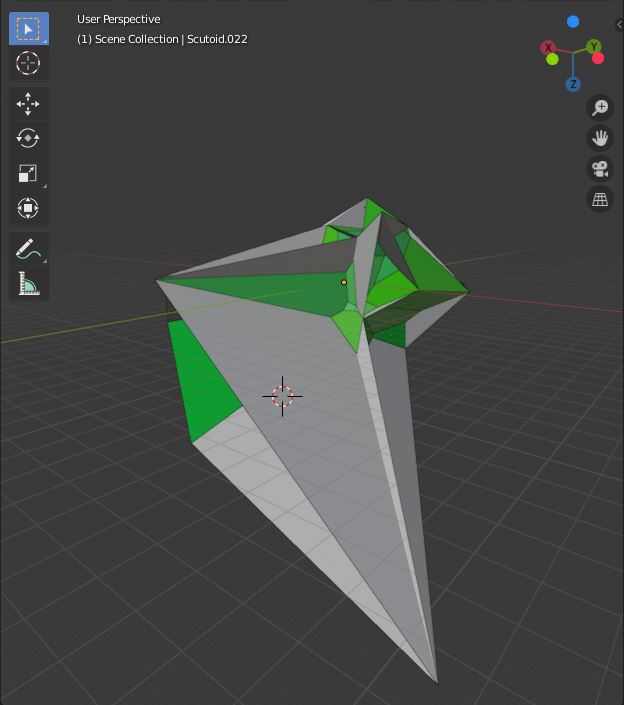Click the 'User Perspective' view label
The image size is (624, 705).
click(x=119, y=19)
